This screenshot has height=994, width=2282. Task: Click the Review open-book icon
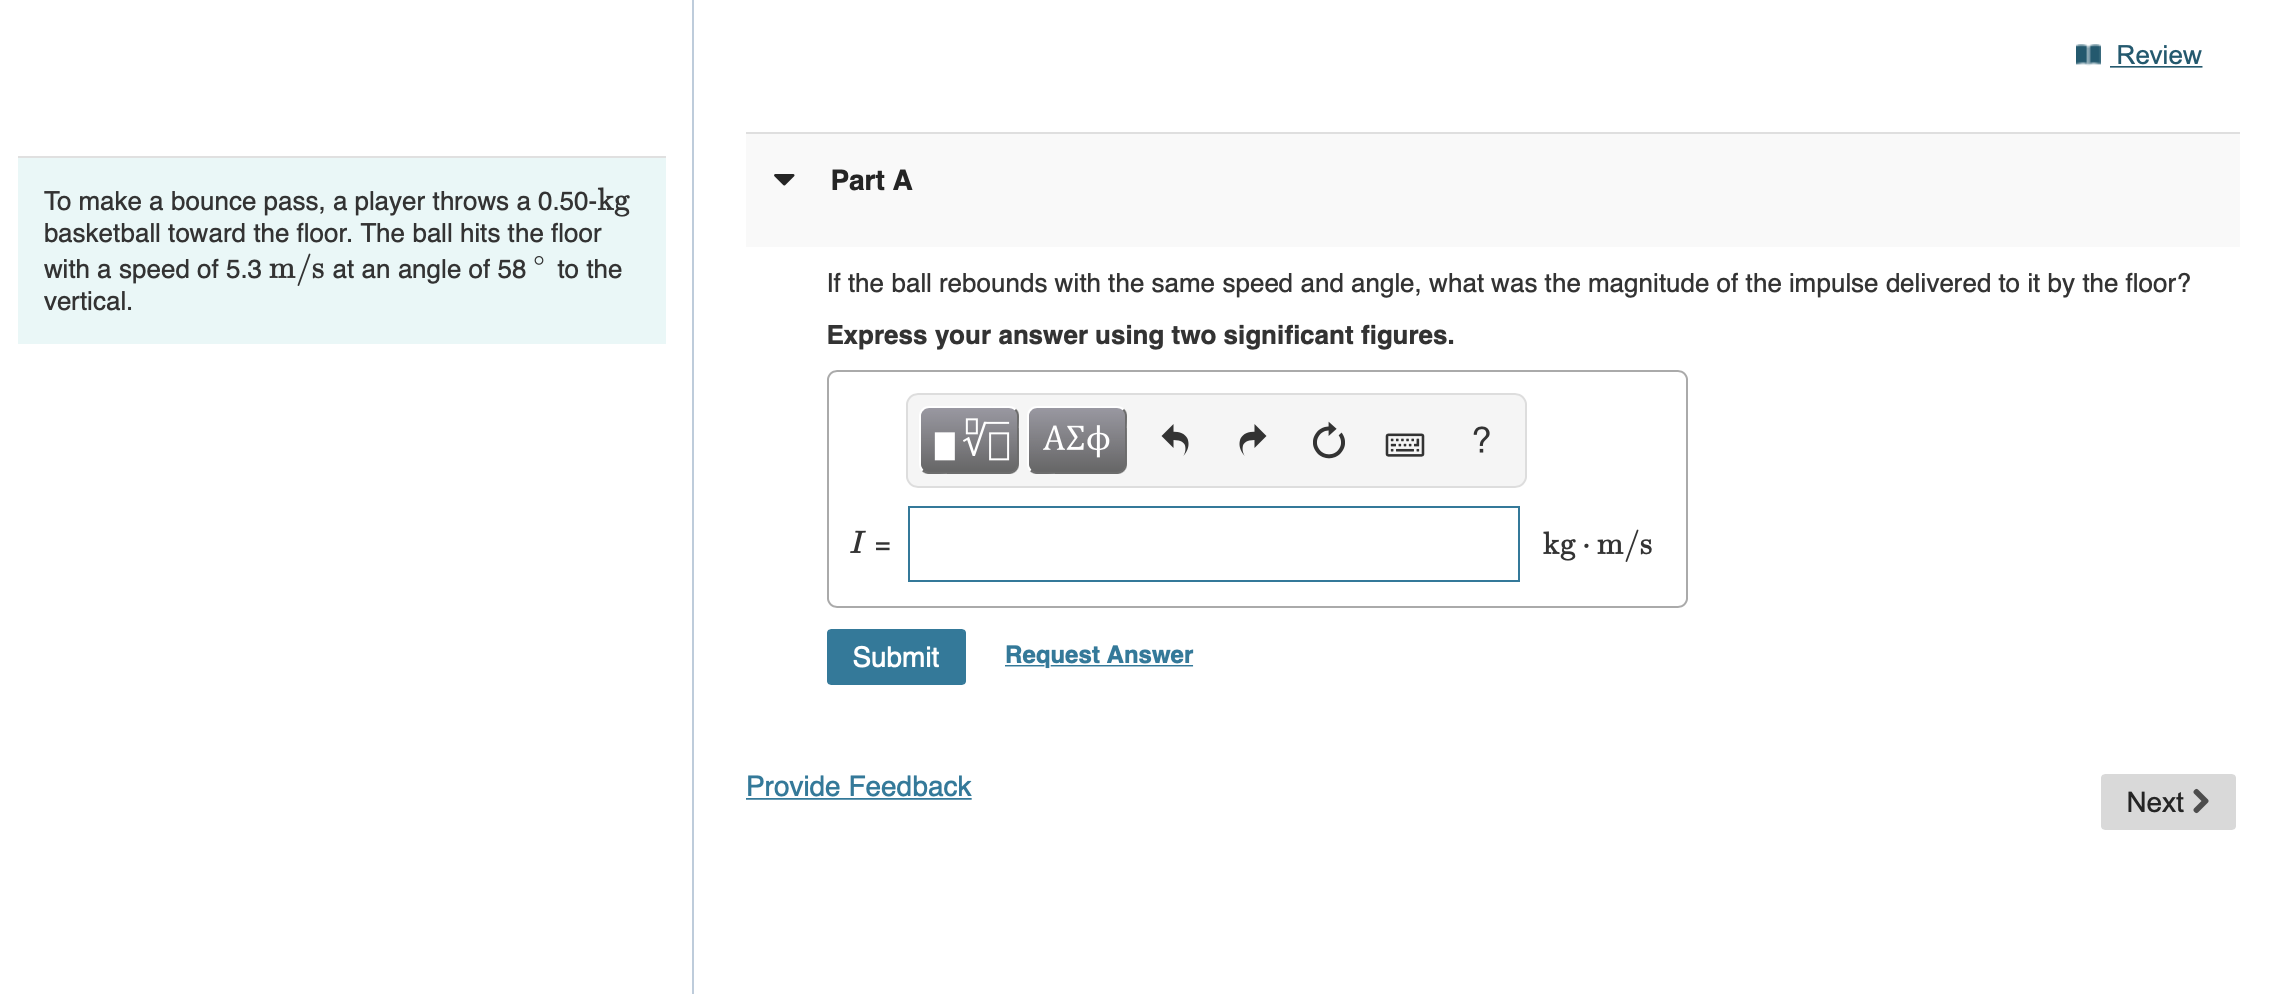coord(2087,55)
